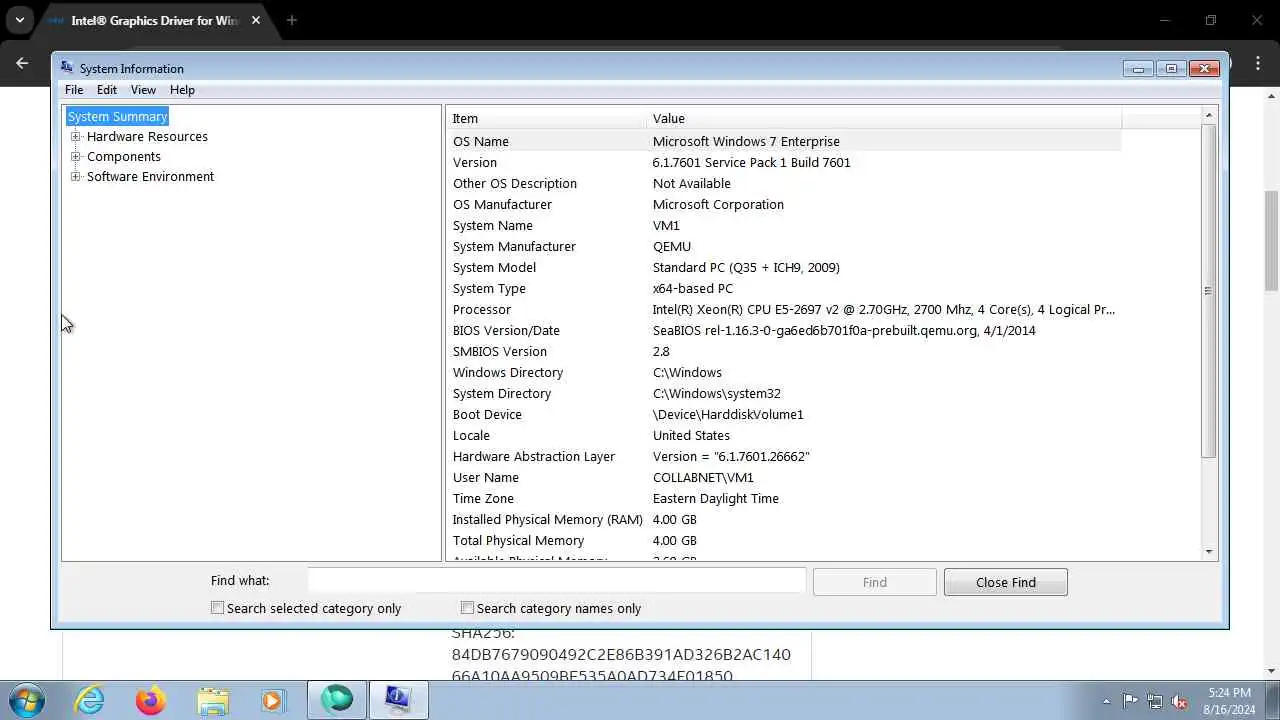Click the Find button
The width and height of the screenshot is (1280, 720).
pos(874,582)
